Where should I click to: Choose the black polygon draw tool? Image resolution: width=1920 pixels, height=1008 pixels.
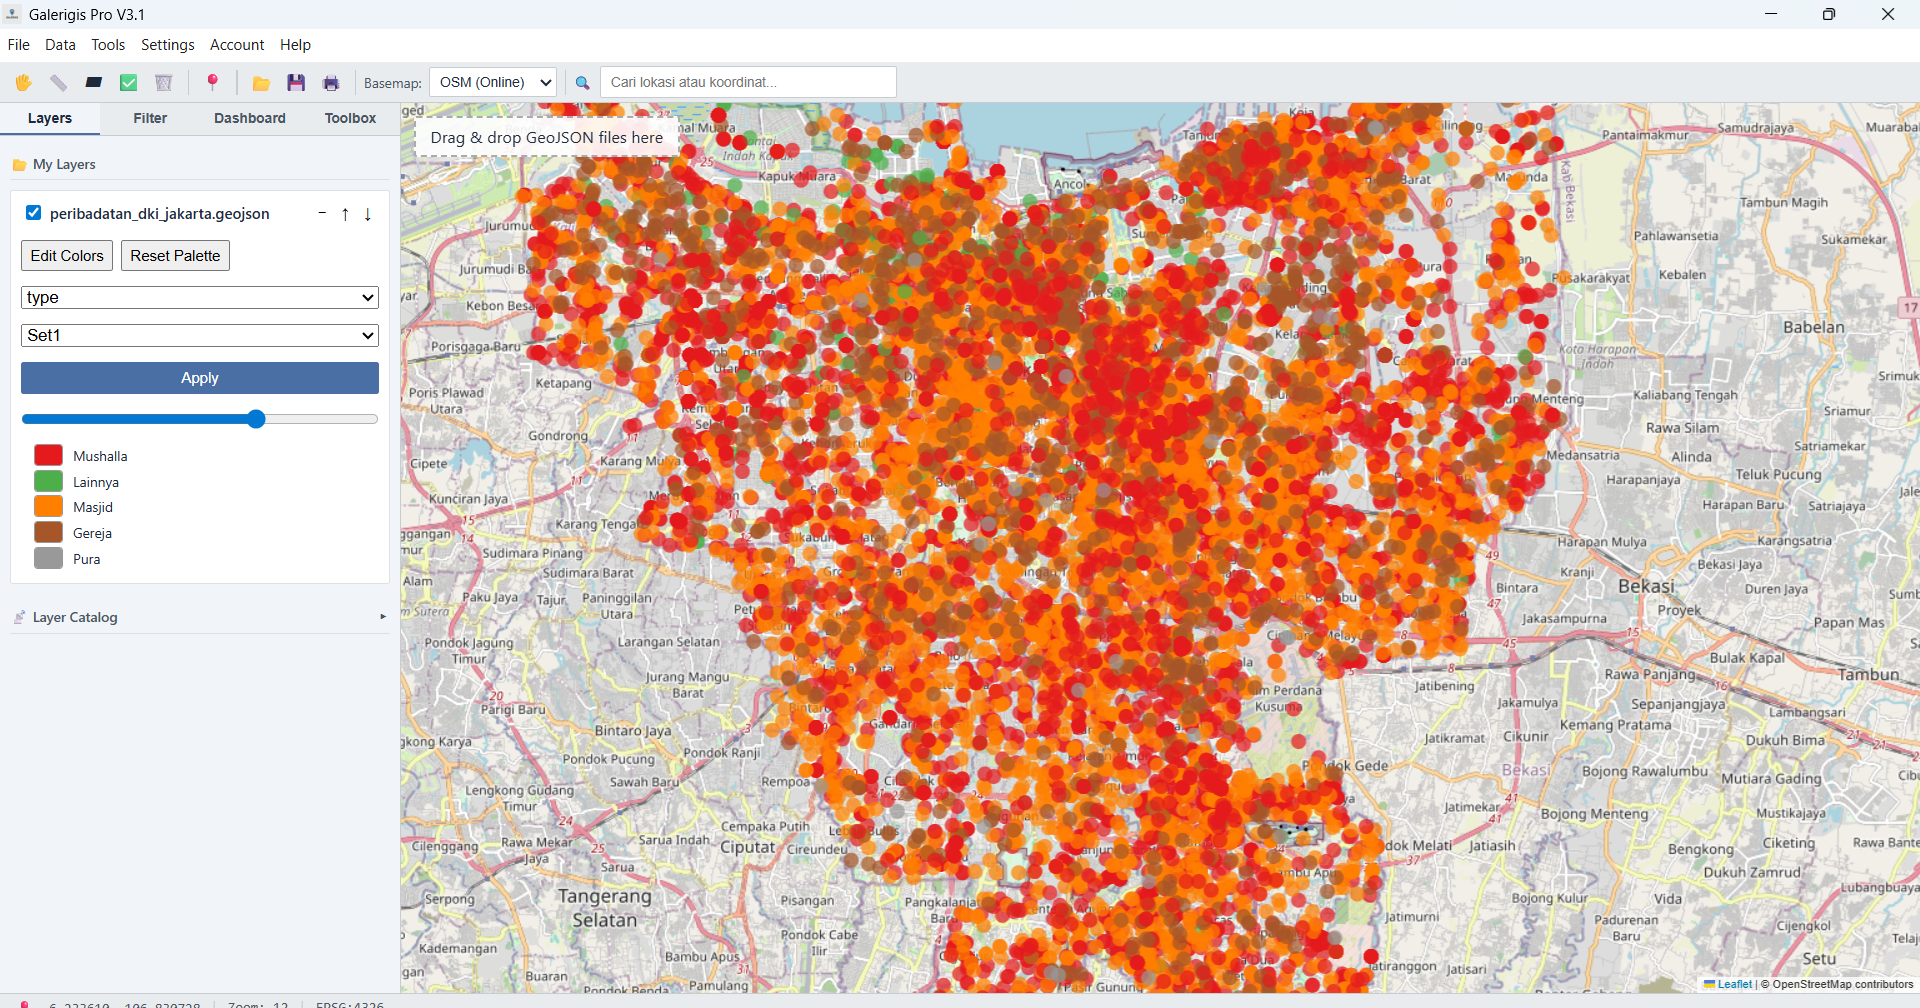click(94, 83)
